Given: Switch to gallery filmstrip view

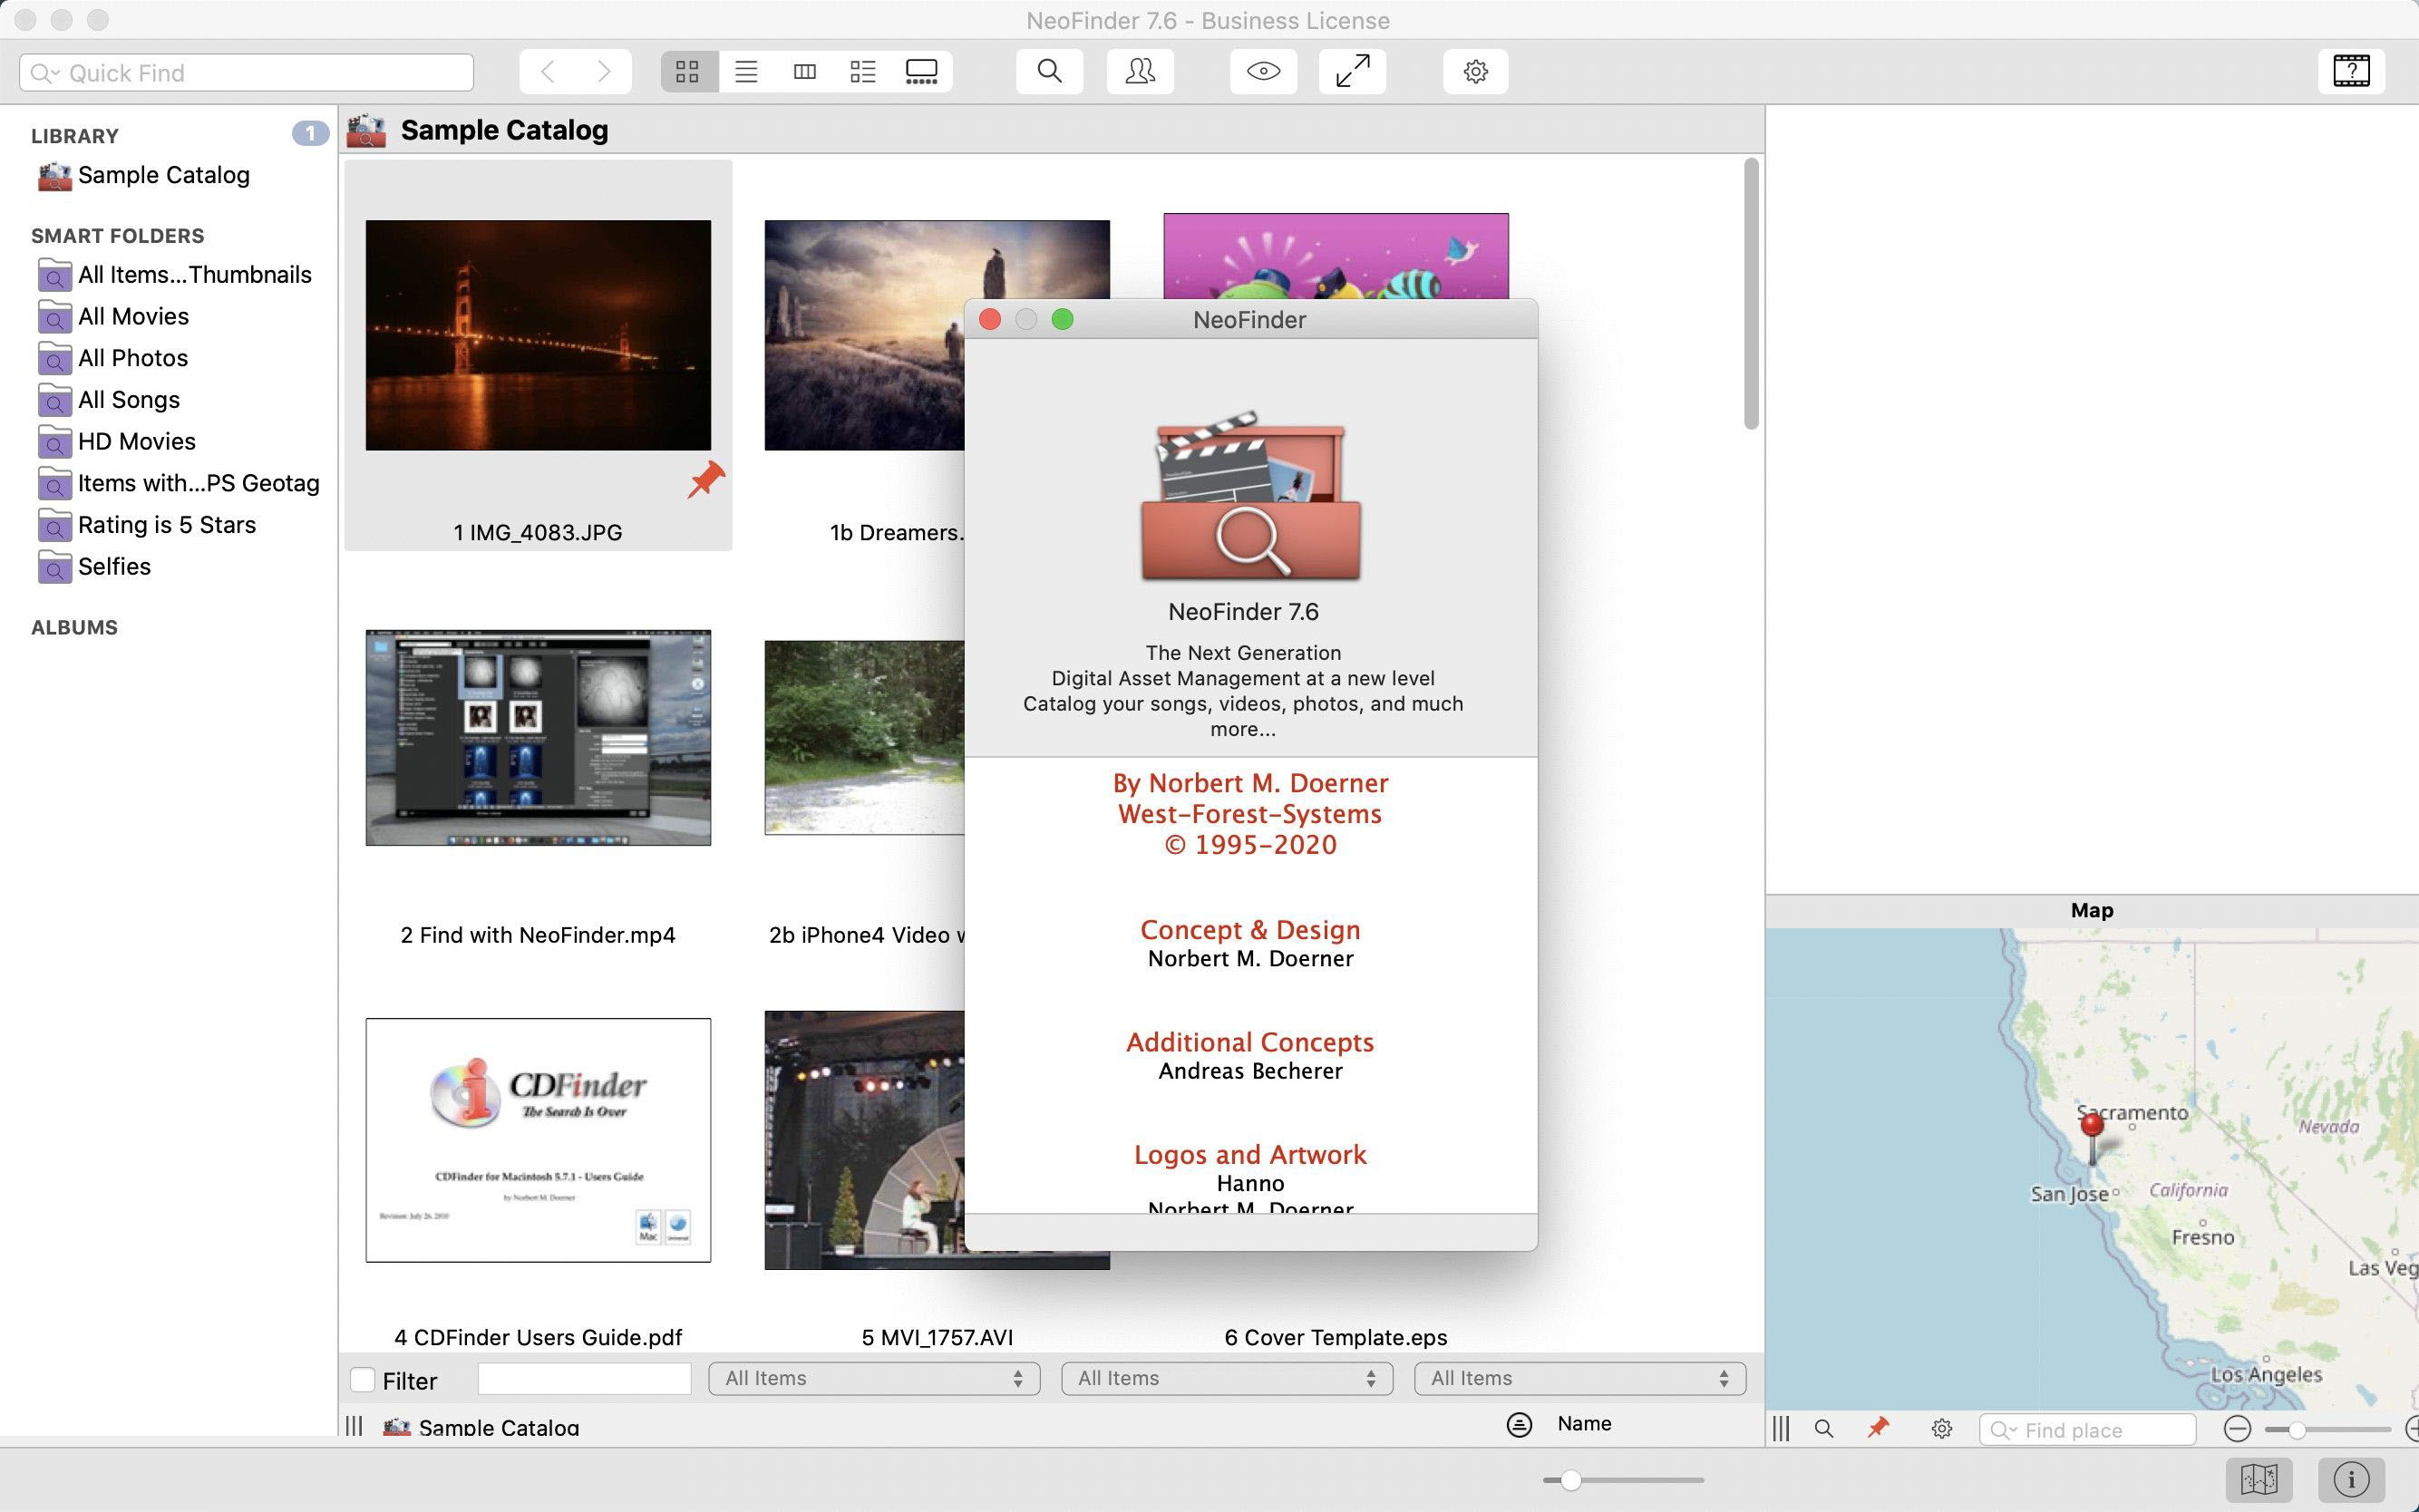Looking at the screenshot, I should coord(921,71).
